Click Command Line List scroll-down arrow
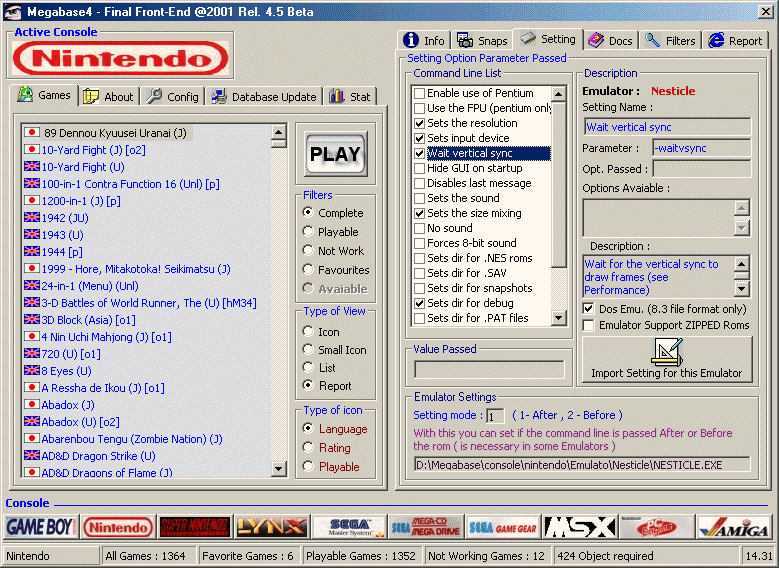Viewport: 779px width, 568px height. click(x=559, y=318)
